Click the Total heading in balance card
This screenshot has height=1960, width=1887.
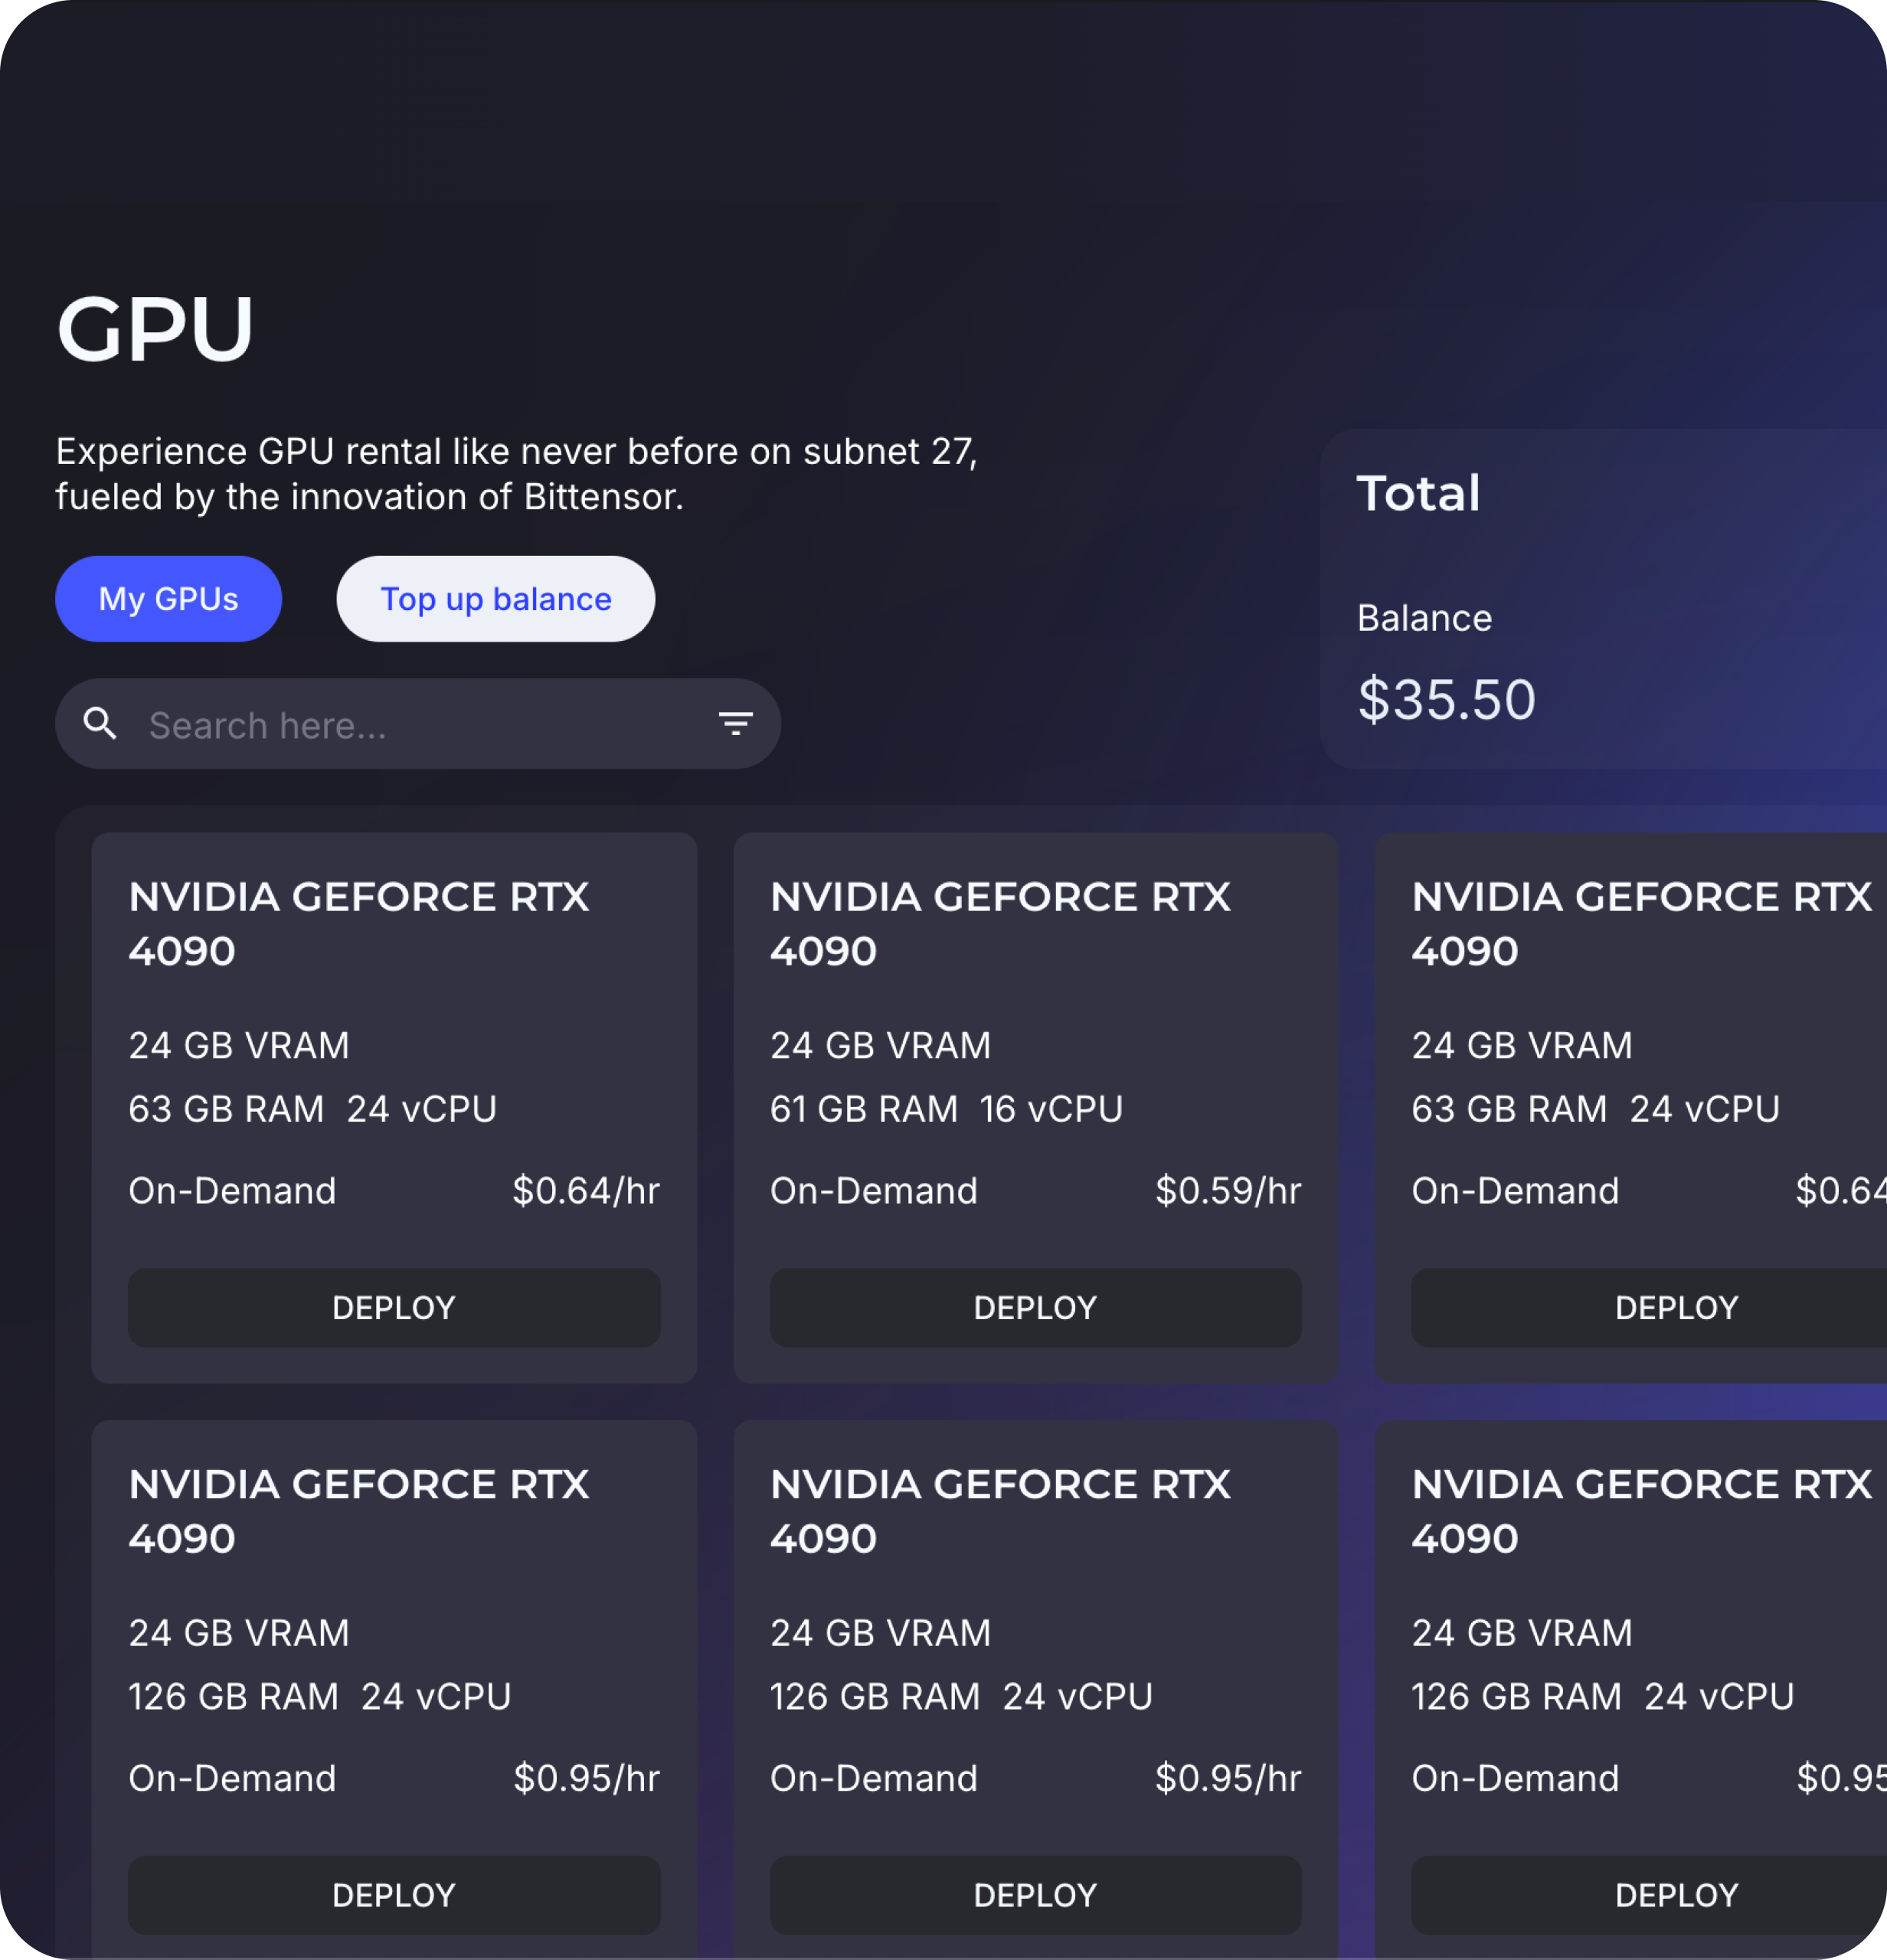tap(1418, 493)
